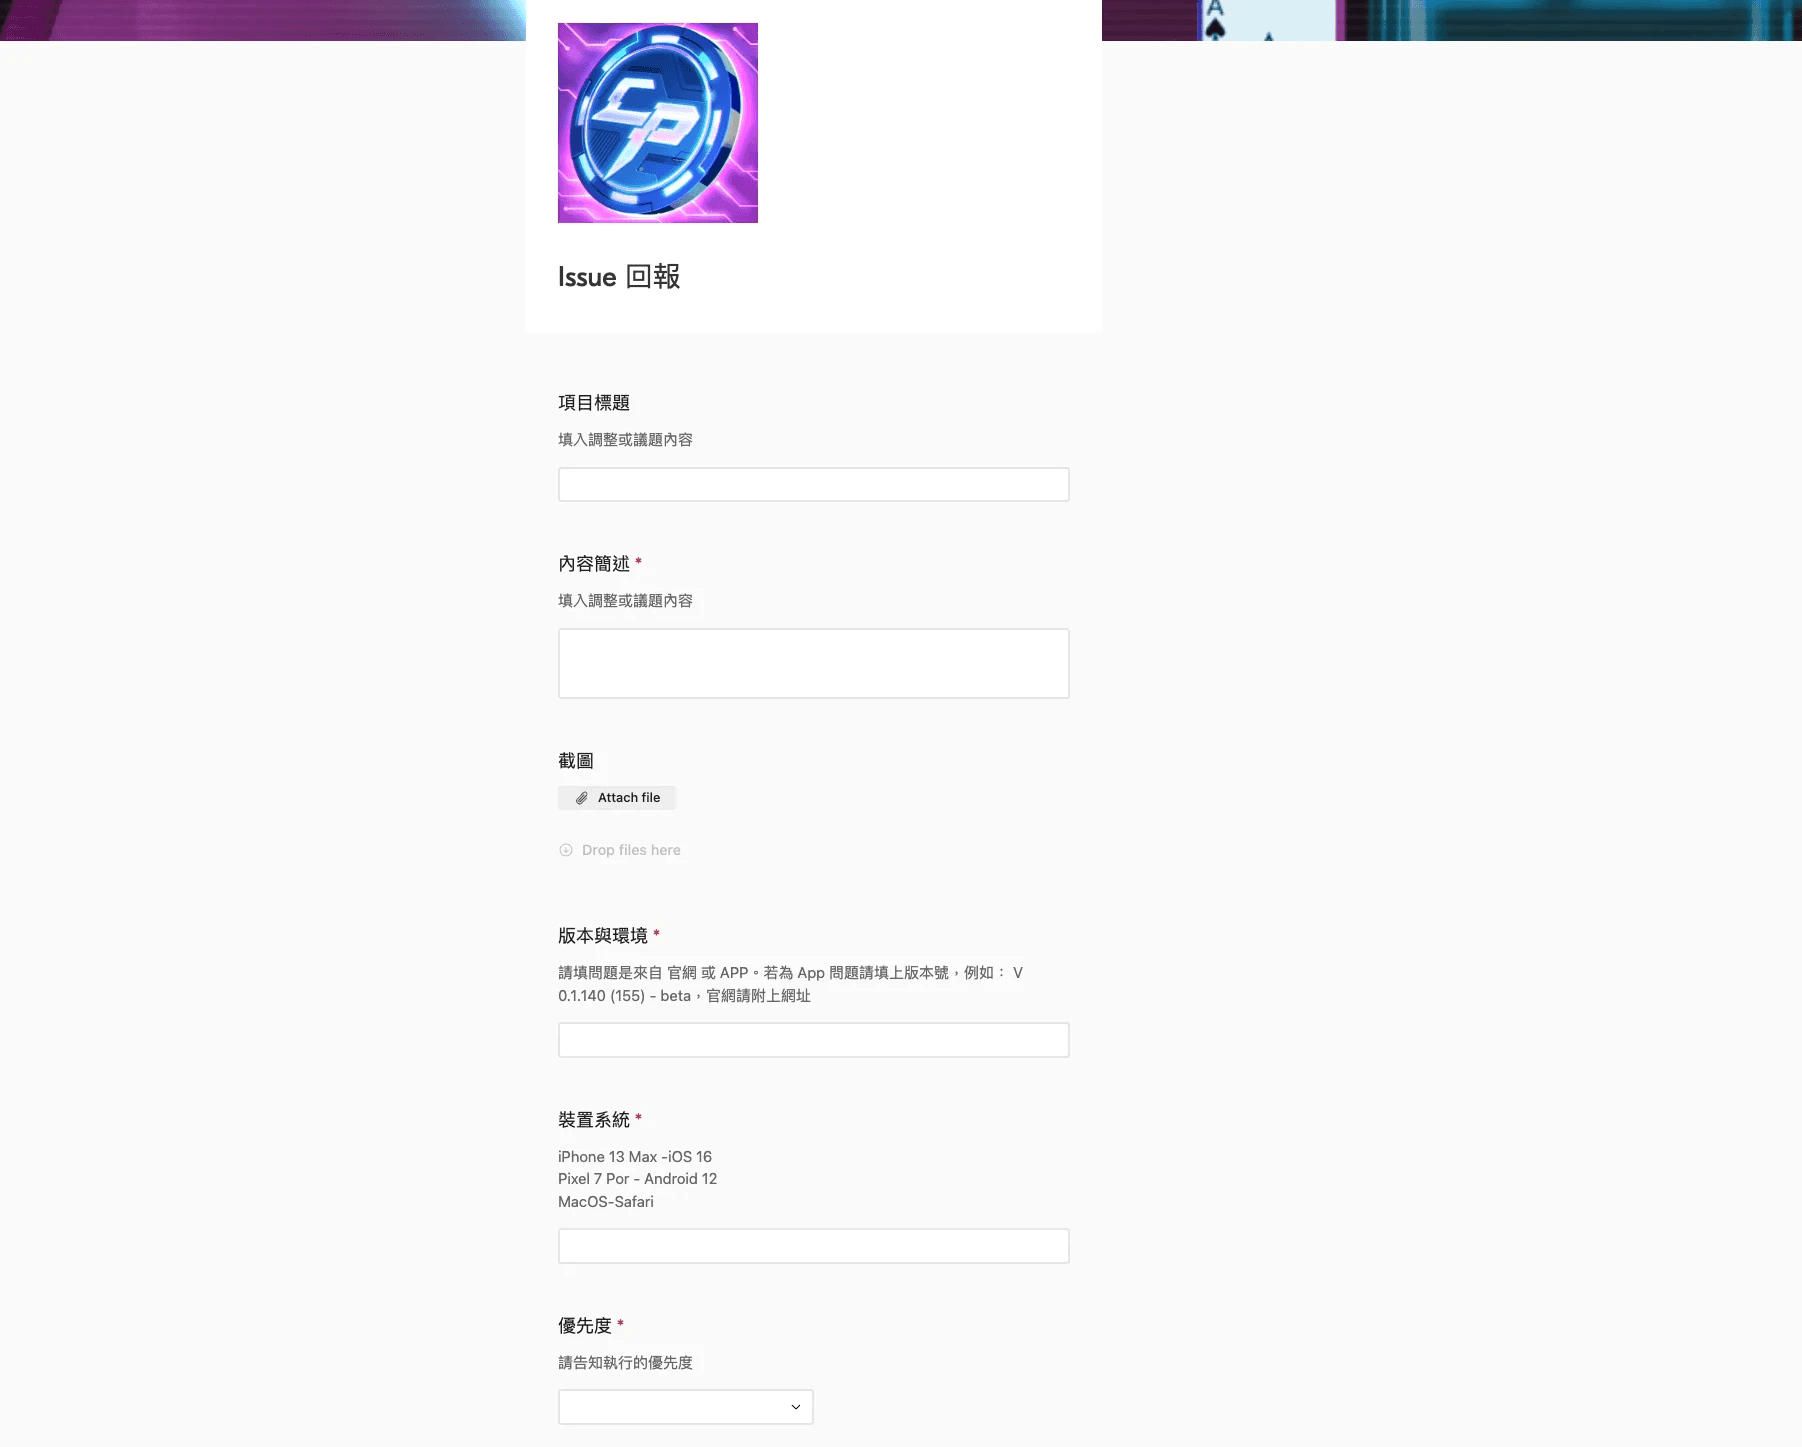
Task: Click the Issue 回報 form heading
Action: coord(619,277)
